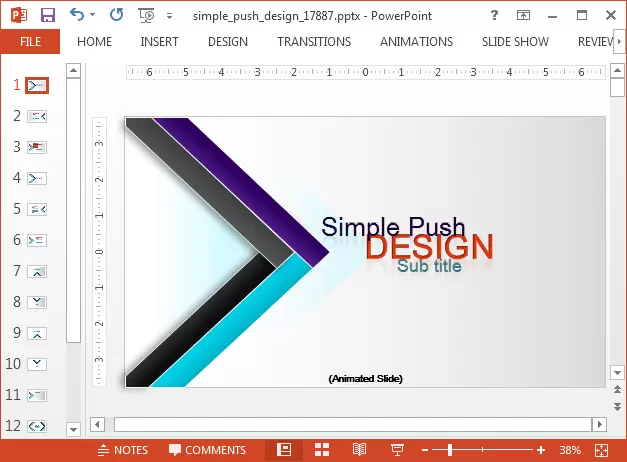Viewport: 627px width, 462px height.
Task: Open the FILE tab
Action: click(30, 42)
